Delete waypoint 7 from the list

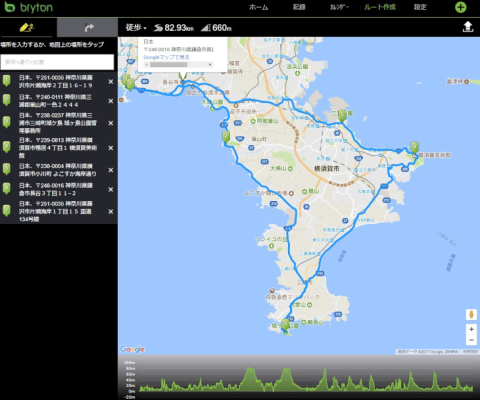(x=111, y=211)
